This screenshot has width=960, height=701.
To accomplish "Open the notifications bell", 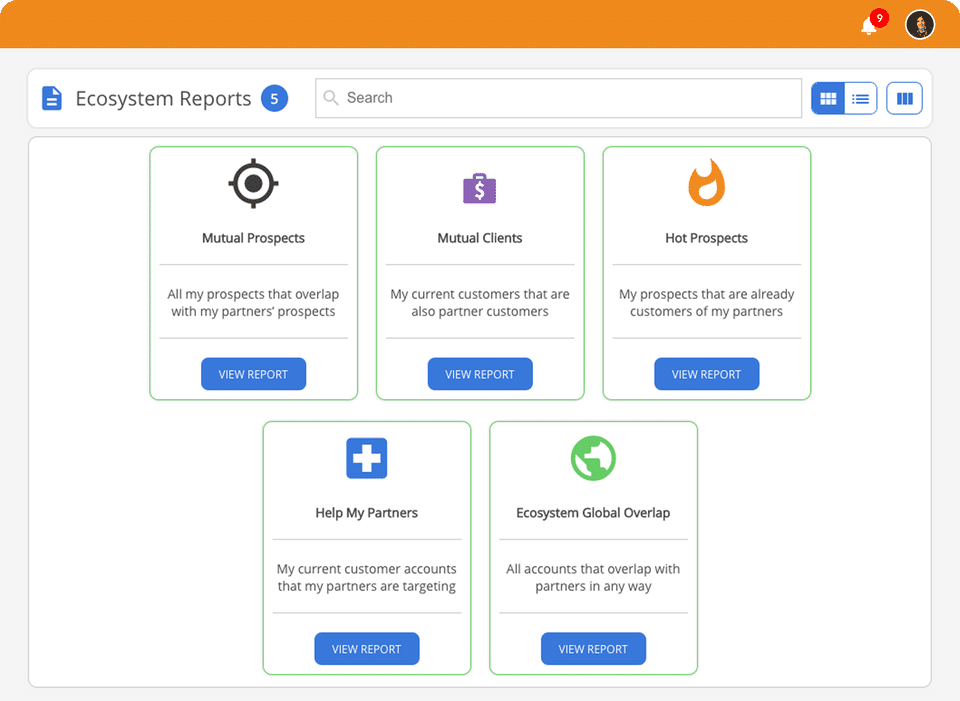I will click(869, 26).
